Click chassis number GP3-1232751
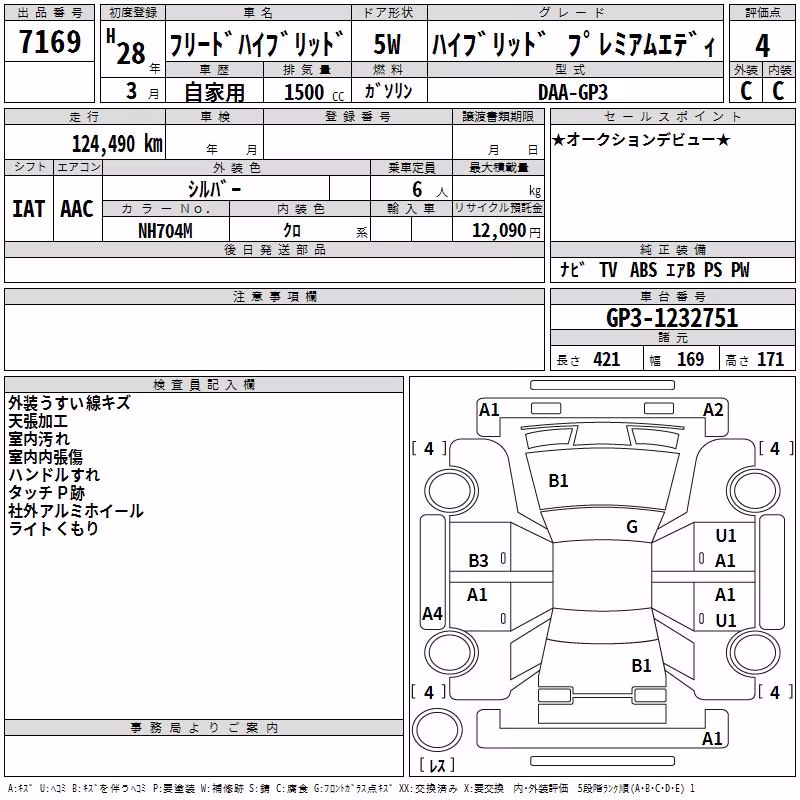The width and height of the screenshot is (800, 800). click(672, 318)
